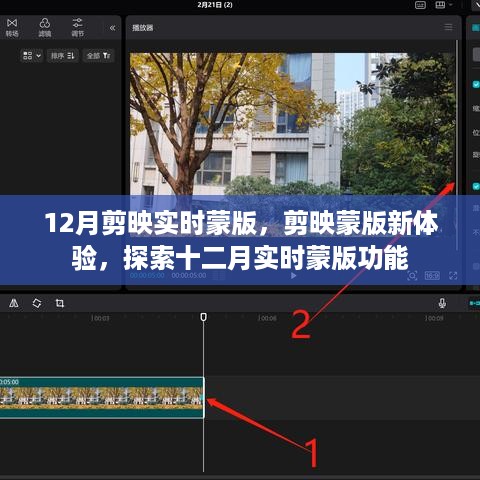Viewport: 480px width, 480px height.
Task: Click the preview zoom focus icon in player
Action: coord(412,276)
